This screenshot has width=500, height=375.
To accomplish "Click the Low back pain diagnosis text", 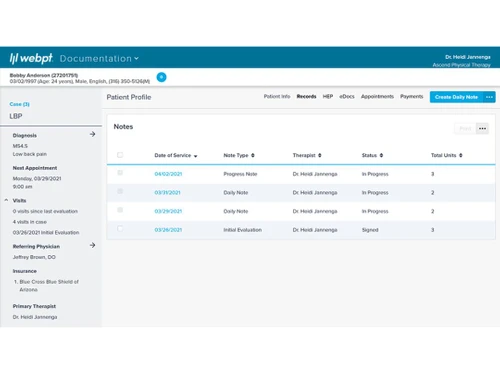I will pos(30,154).
